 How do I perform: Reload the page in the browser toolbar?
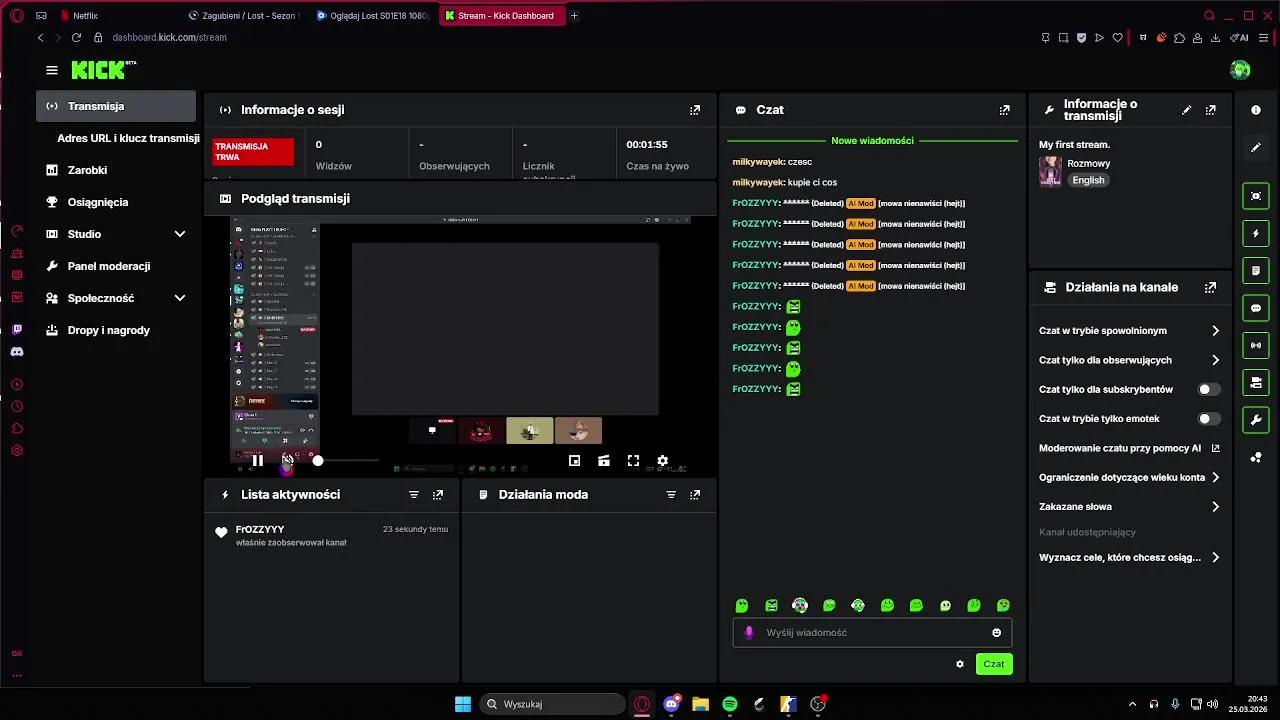click(x=76, y=37)
